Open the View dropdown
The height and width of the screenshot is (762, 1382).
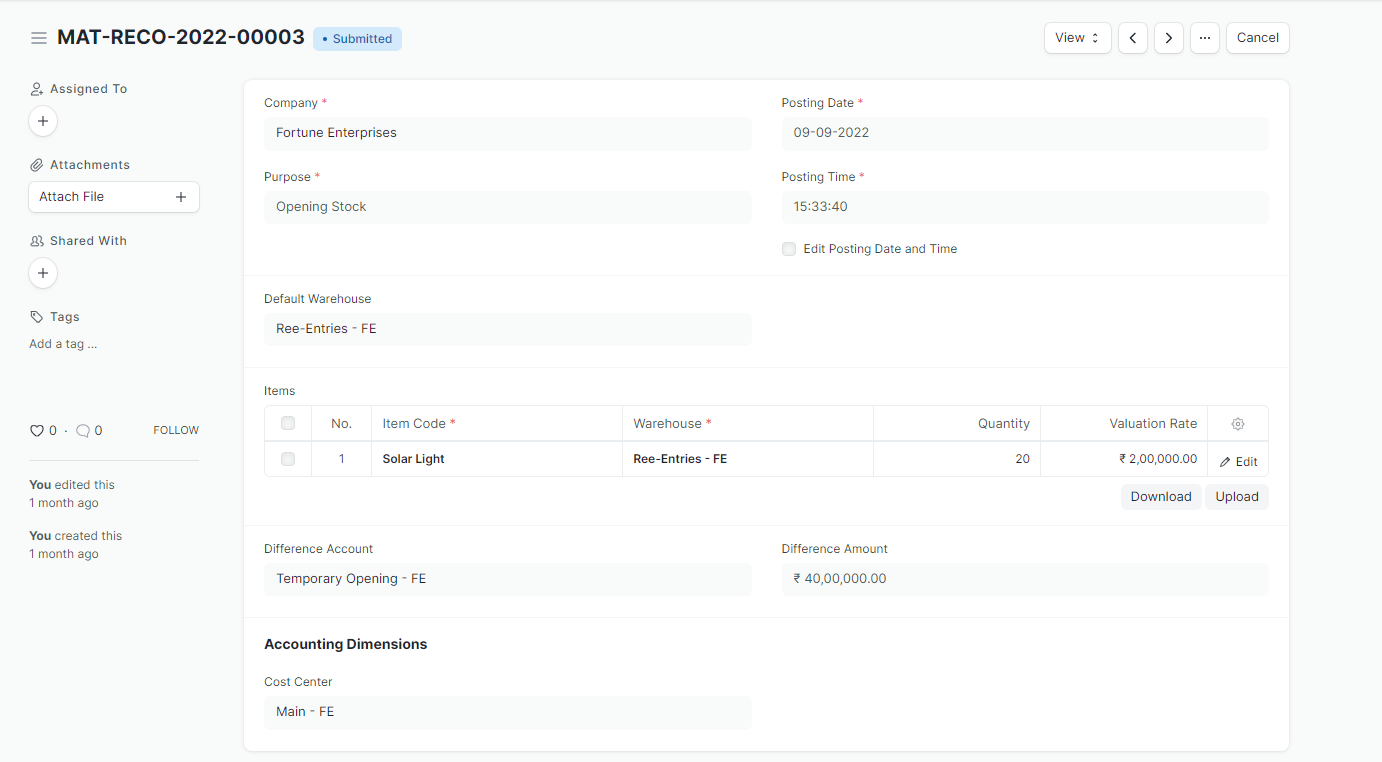[x=1077, y=38]
